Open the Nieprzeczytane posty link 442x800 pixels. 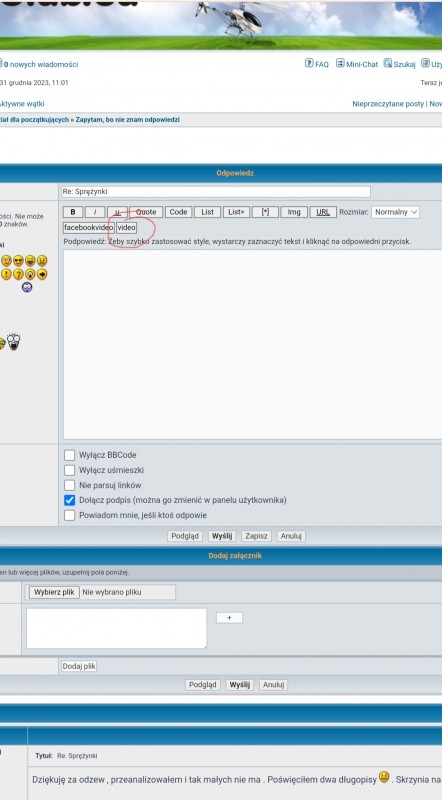388,104
